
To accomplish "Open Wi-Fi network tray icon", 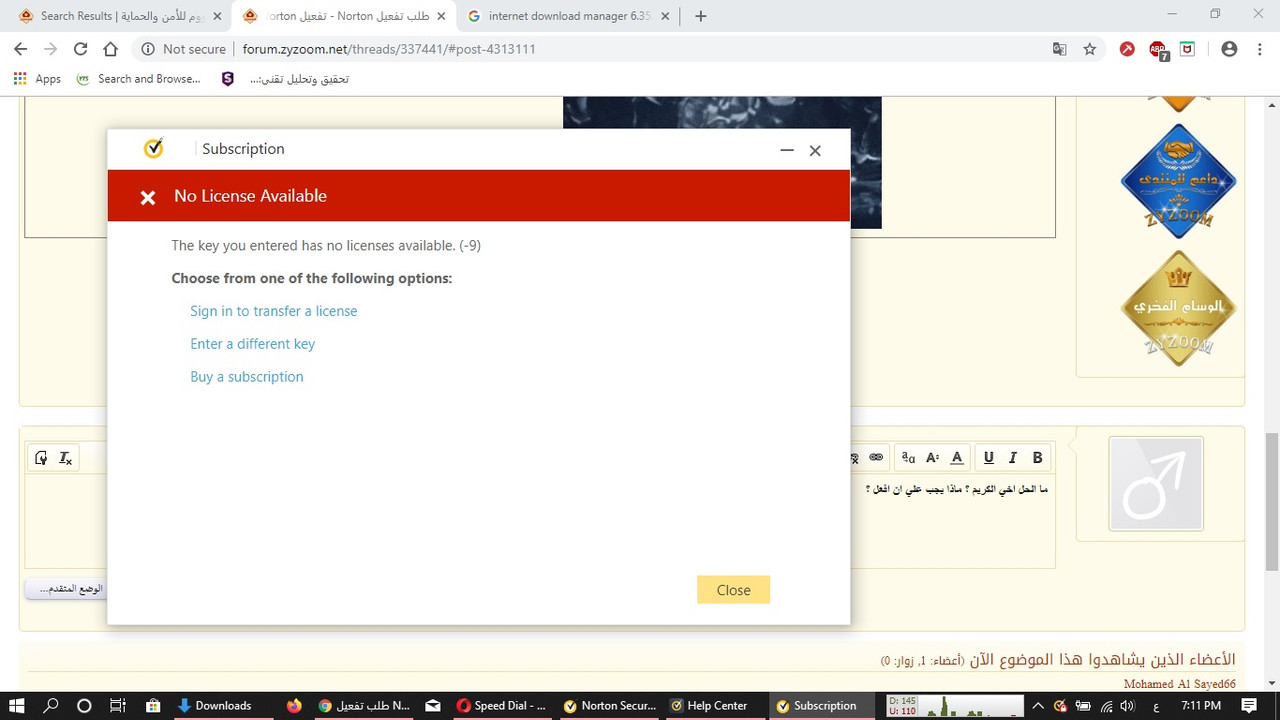I will click(1106, 705).
